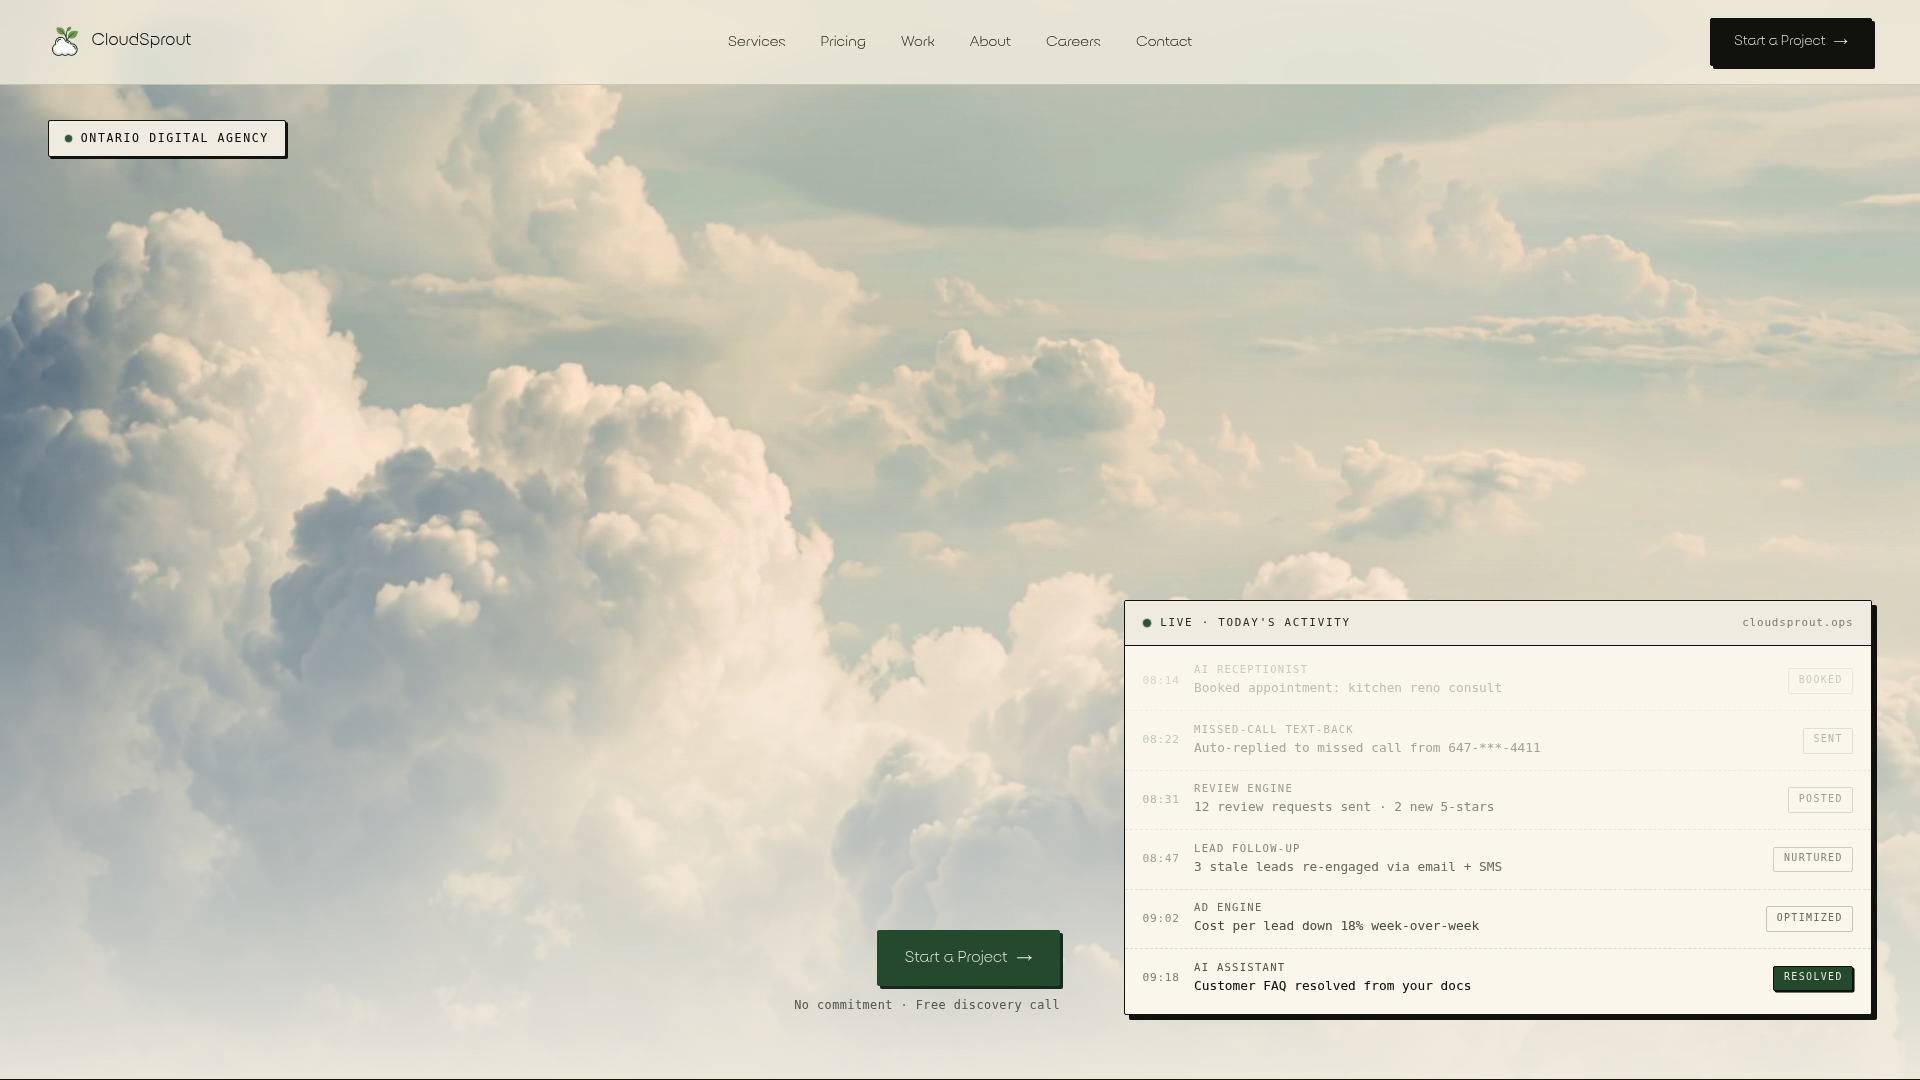Select the Lead Follow-Up activity row

click(x=1497, y=859)
